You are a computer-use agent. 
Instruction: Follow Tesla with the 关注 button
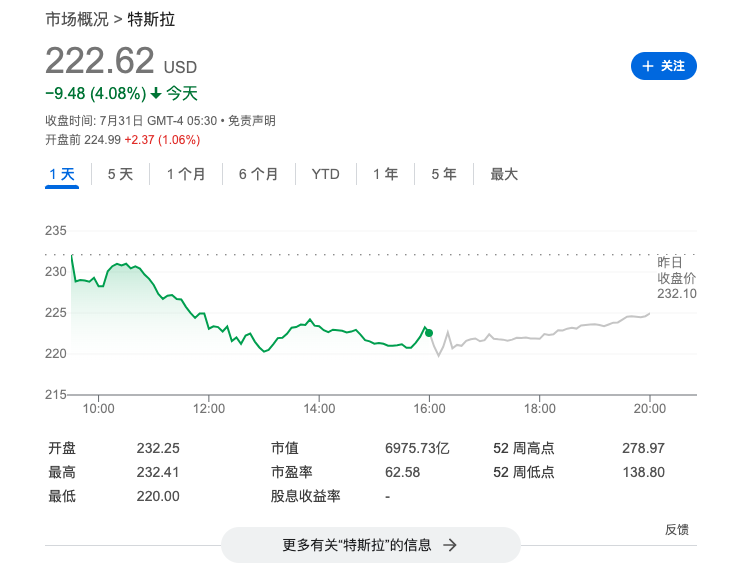pos(664,66)
